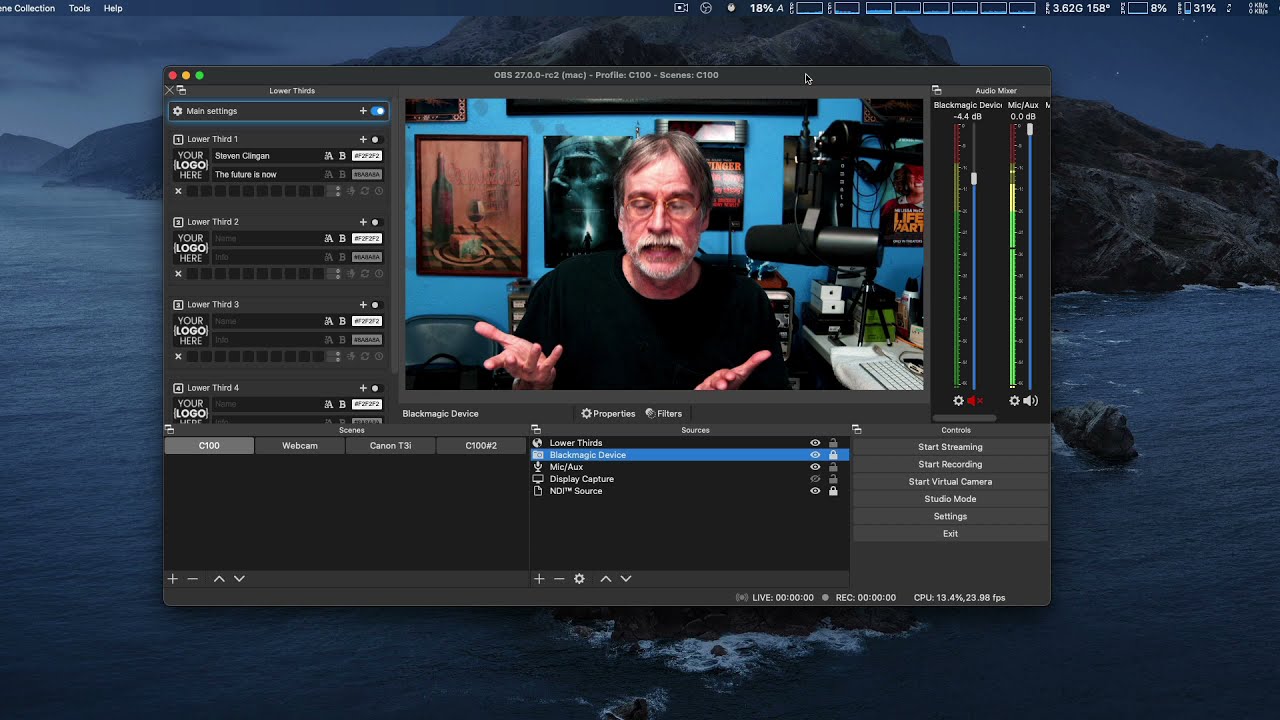Click the Audio Mixer horizontal scrollbar
The width and height of the screenshot is (1280, 720).
[x=964, y=418]
